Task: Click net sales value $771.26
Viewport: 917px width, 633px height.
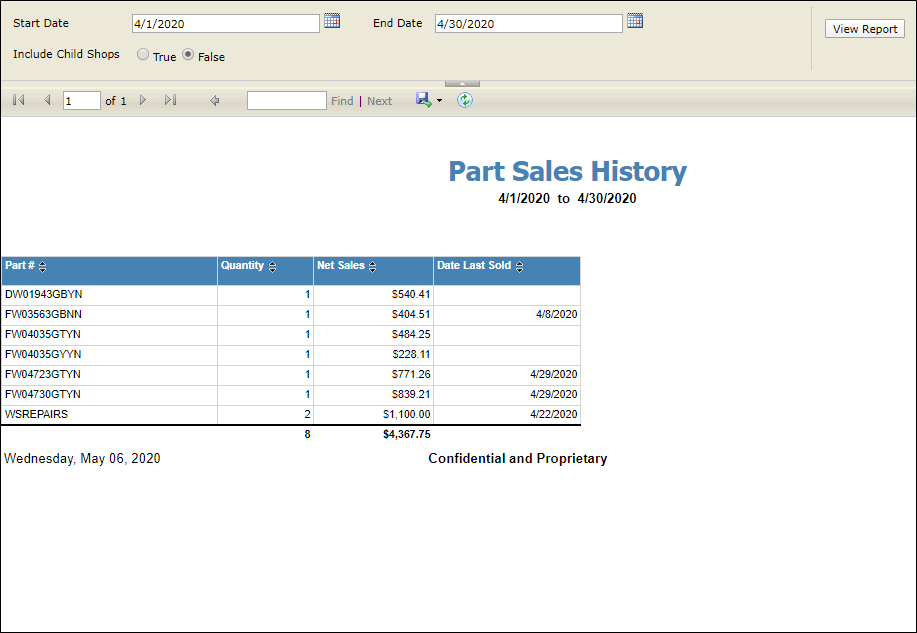Action: point(411,374)
